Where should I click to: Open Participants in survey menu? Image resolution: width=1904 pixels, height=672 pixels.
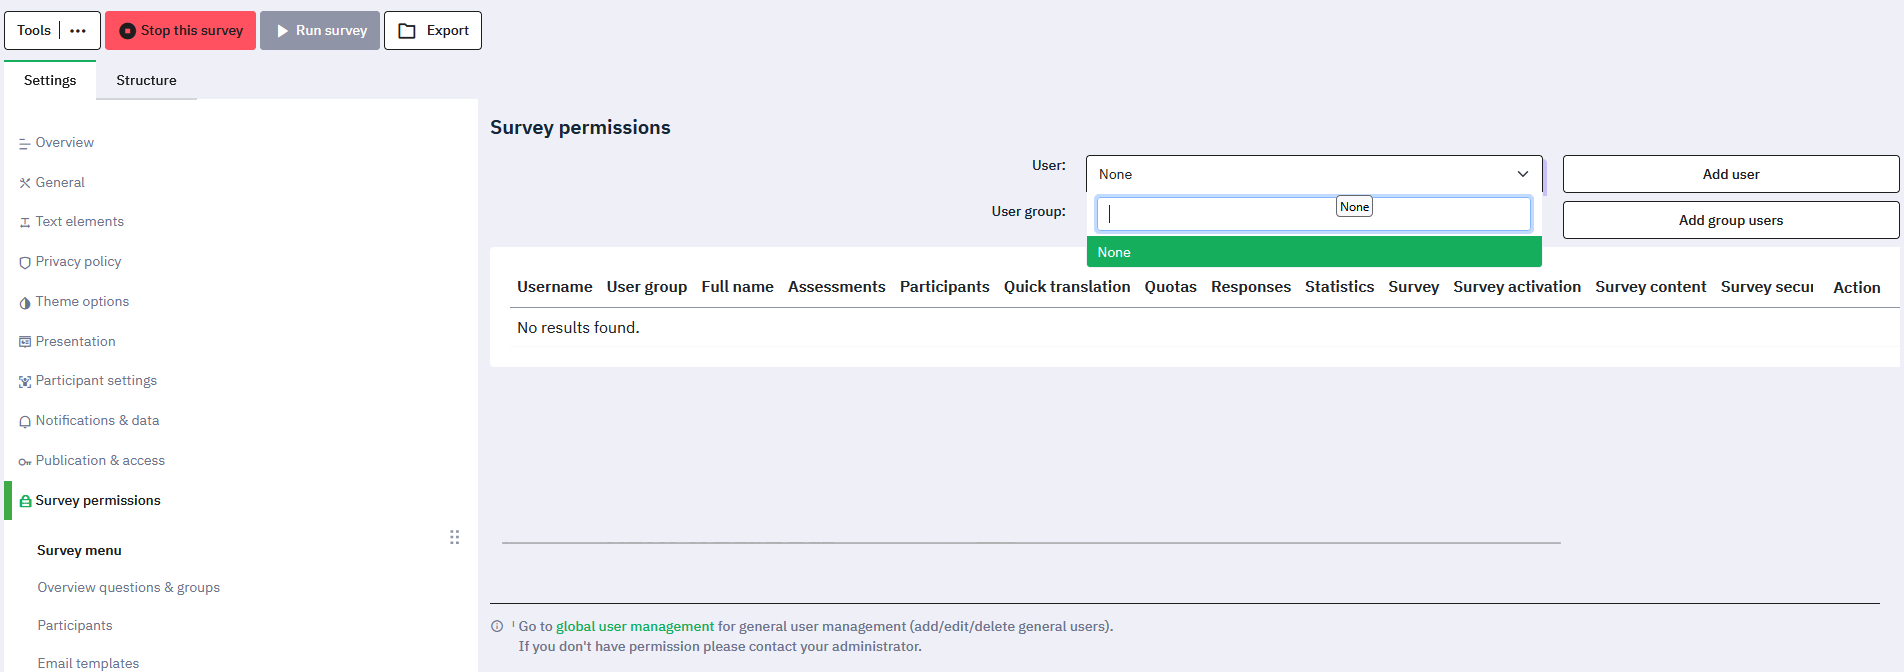(x=75, y=626)
